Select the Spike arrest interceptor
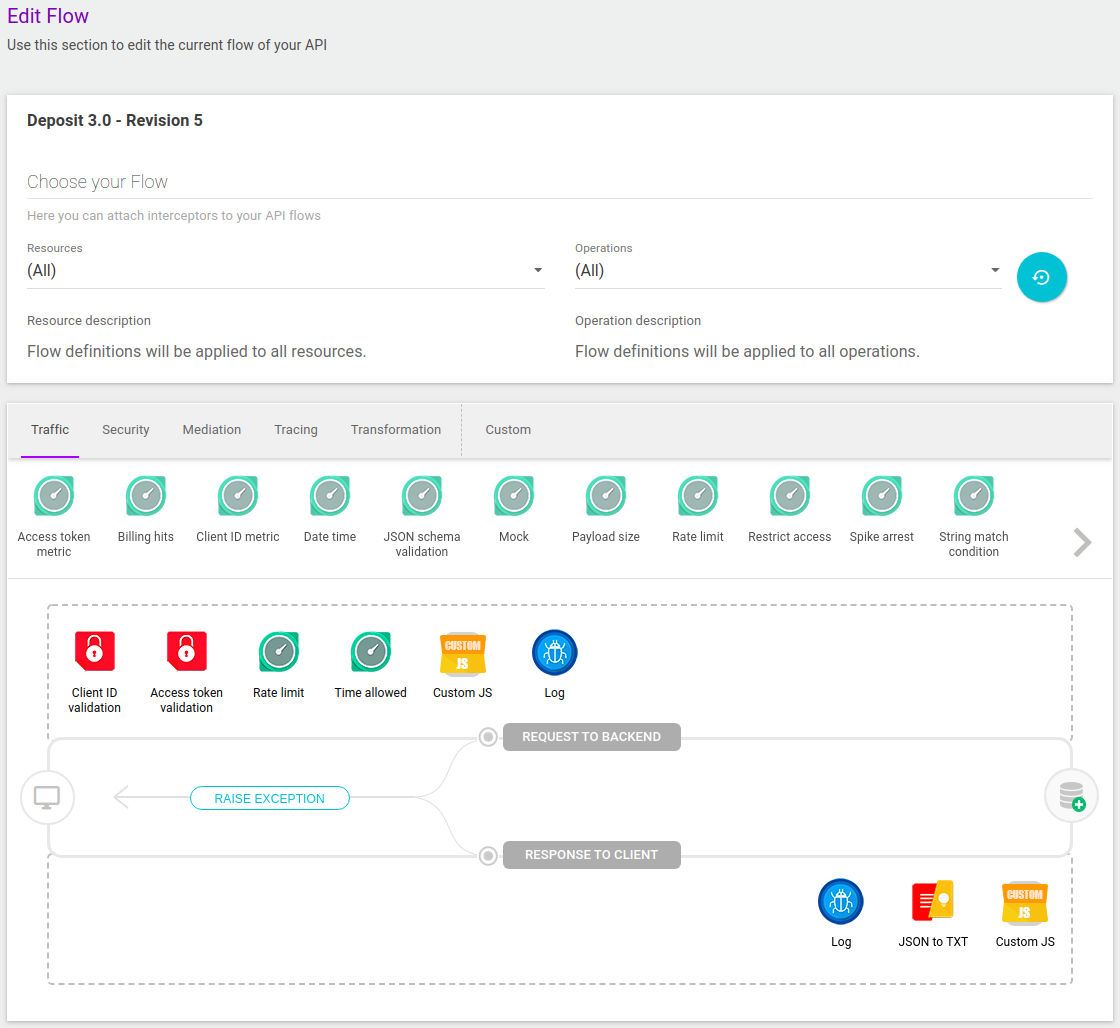 coord(882,497)
